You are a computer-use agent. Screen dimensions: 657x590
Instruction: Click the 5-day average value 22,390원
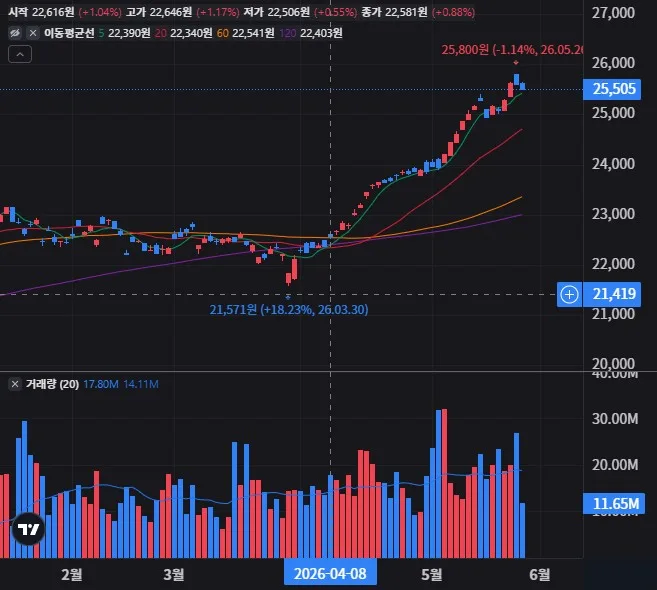tap(129, 33)
